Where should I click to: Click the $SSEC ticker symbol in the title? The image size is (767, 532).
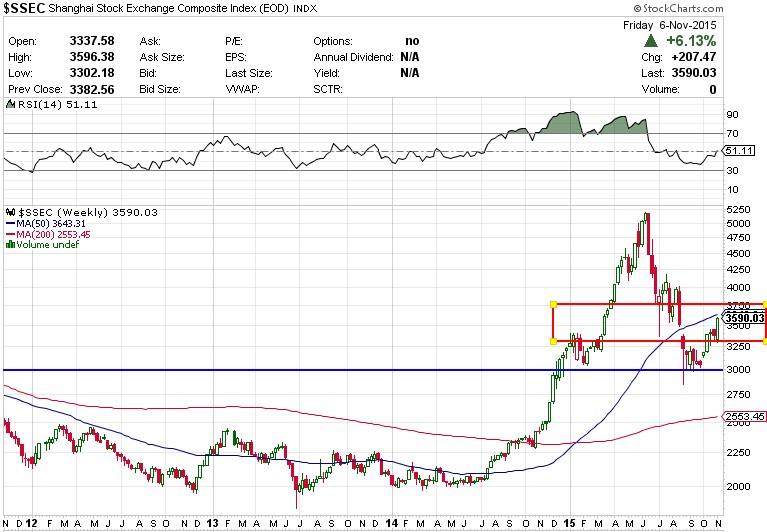pyautogui.click(x=24, y=8)
